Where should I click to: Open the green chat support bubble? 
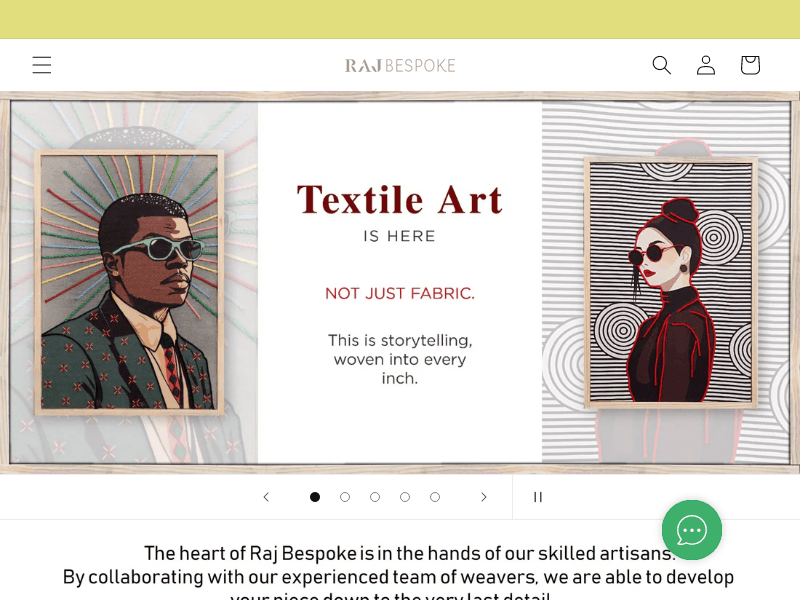(x=692, y=530)
